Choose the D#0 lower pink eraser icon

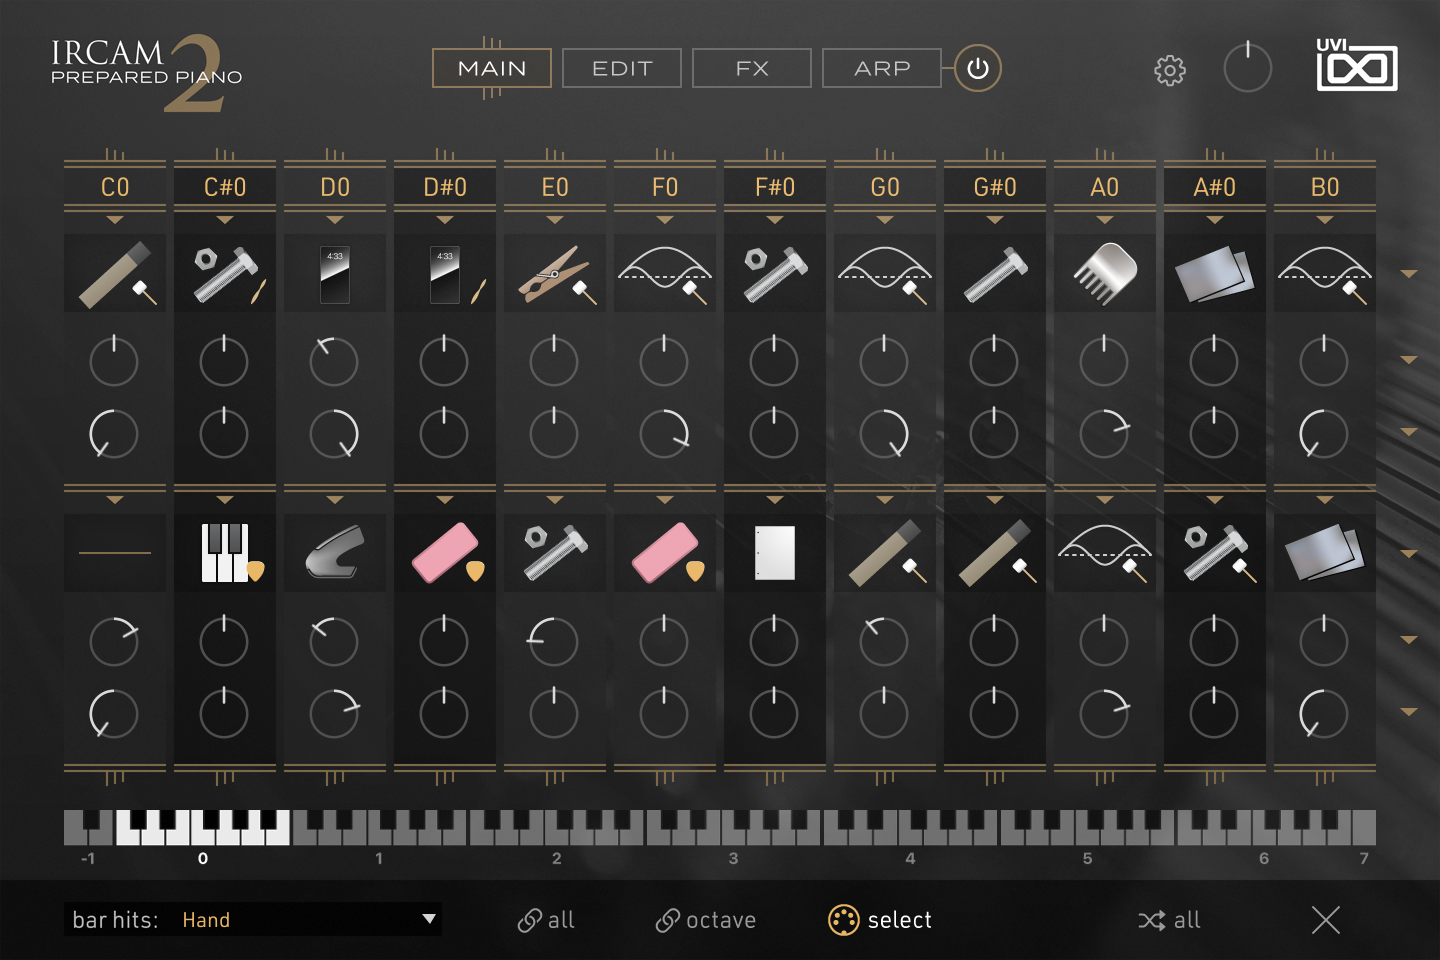click(x=445, y=553)
